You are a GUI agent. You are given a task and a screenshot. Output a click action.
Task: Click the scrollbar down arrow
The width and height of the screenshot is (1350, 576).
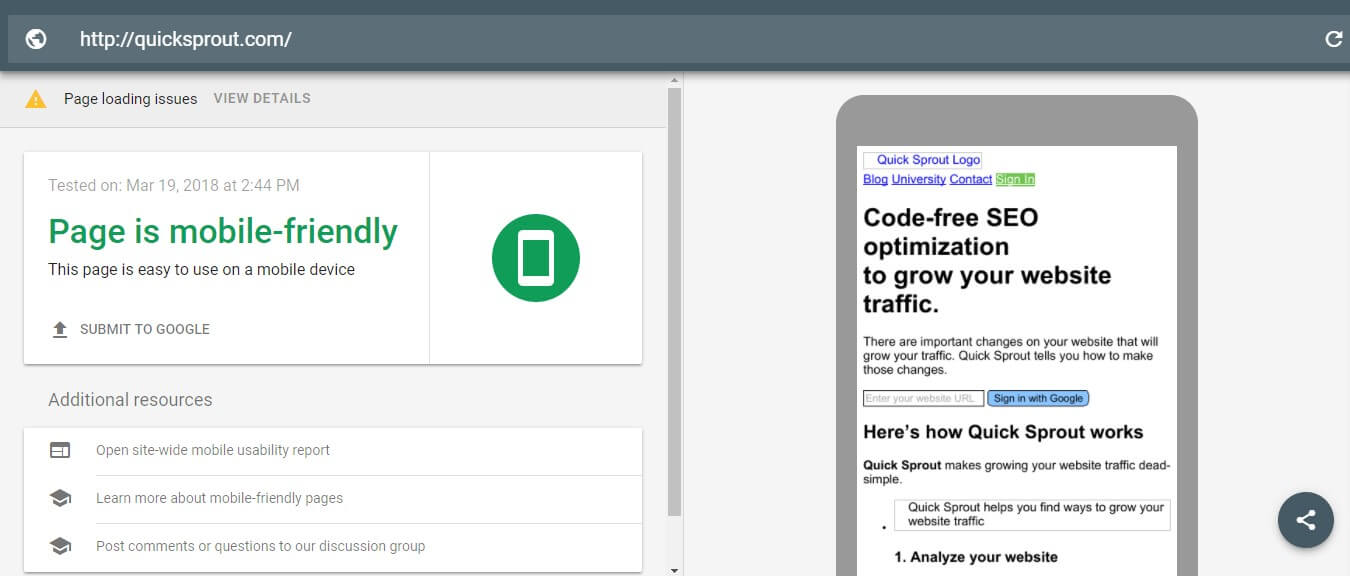pyautogui.click(x=674, y=569)
